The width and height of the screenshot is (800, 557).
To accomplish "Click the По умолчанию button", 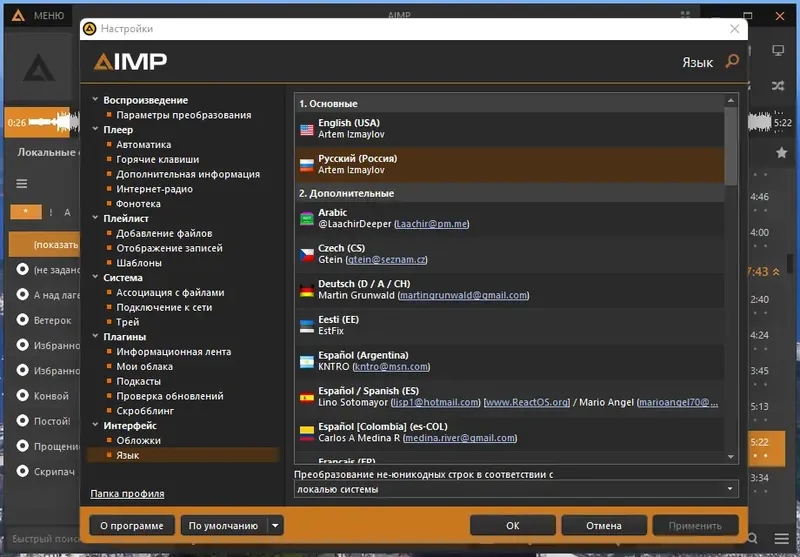I will pos(224,525).
